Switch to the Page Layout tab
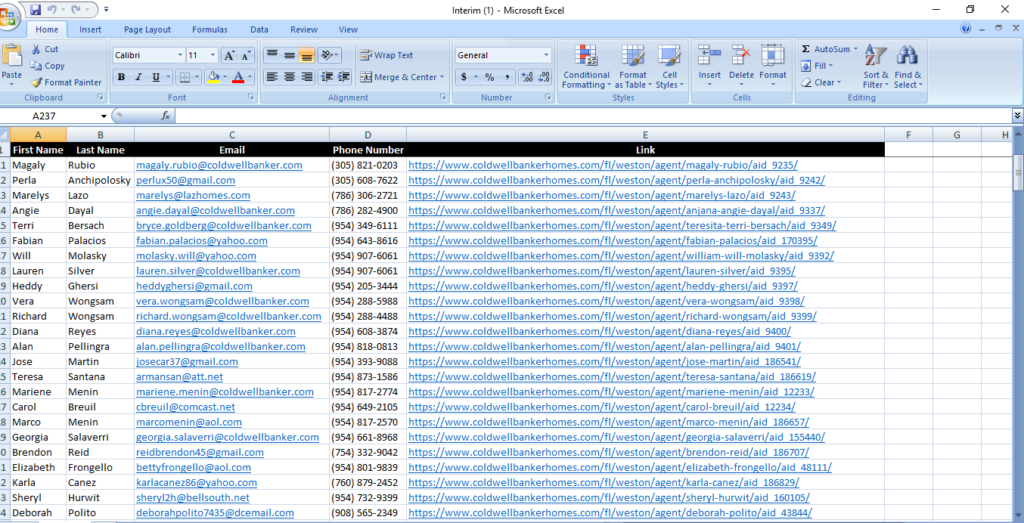The height and width of the screenshot is (523, 1024). 147,29
